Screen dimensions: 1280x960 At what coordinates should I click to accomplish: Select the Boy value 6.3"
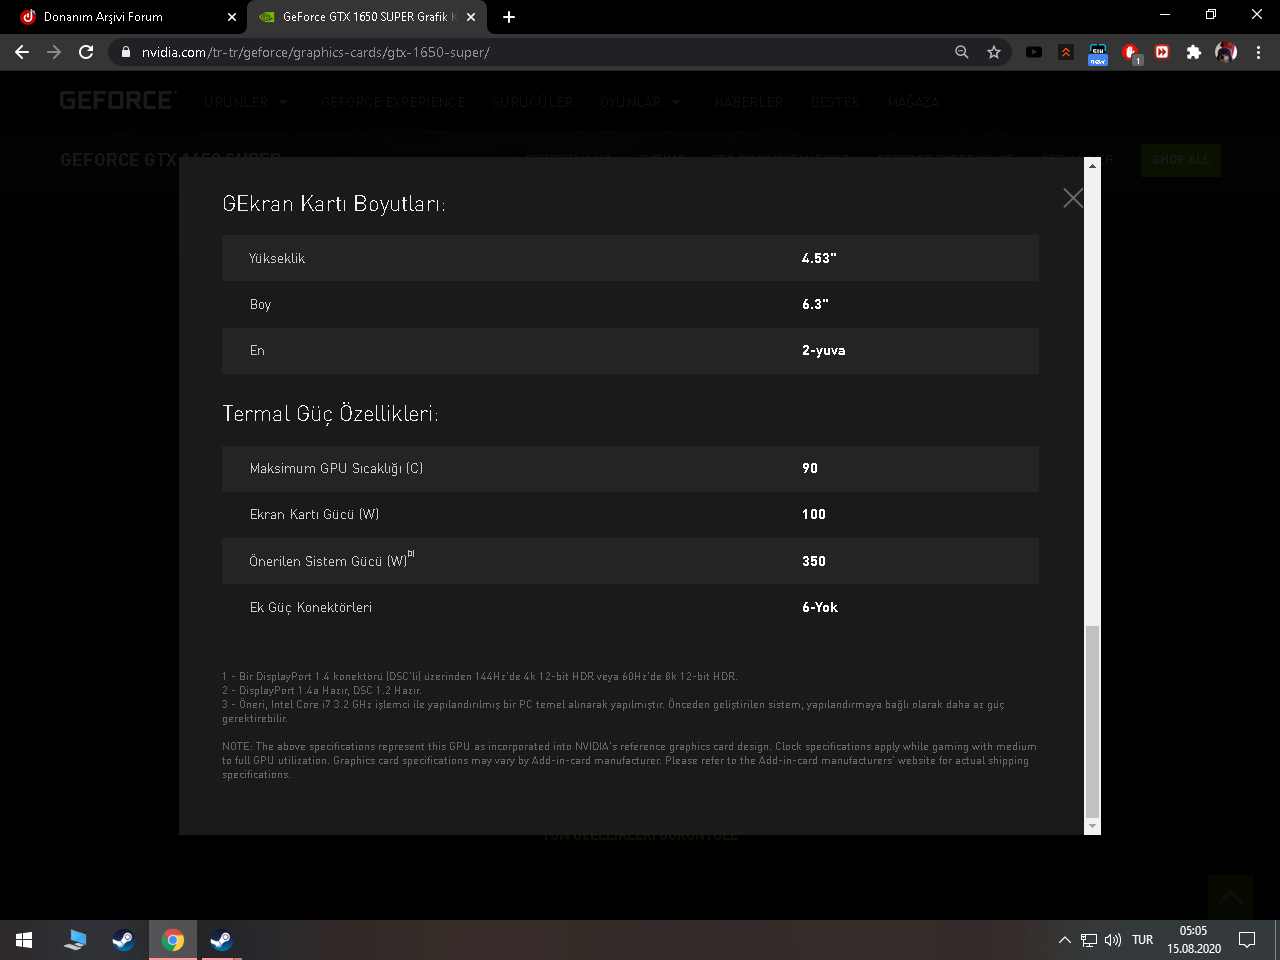[x=815, y=304]
